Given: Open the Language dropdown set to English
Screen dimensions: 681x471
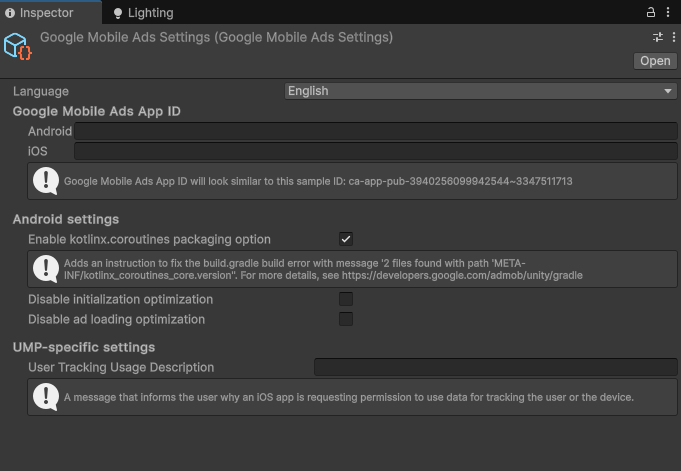Looking at the screenshot, I should pyautogui.click(x=480, y=91).
